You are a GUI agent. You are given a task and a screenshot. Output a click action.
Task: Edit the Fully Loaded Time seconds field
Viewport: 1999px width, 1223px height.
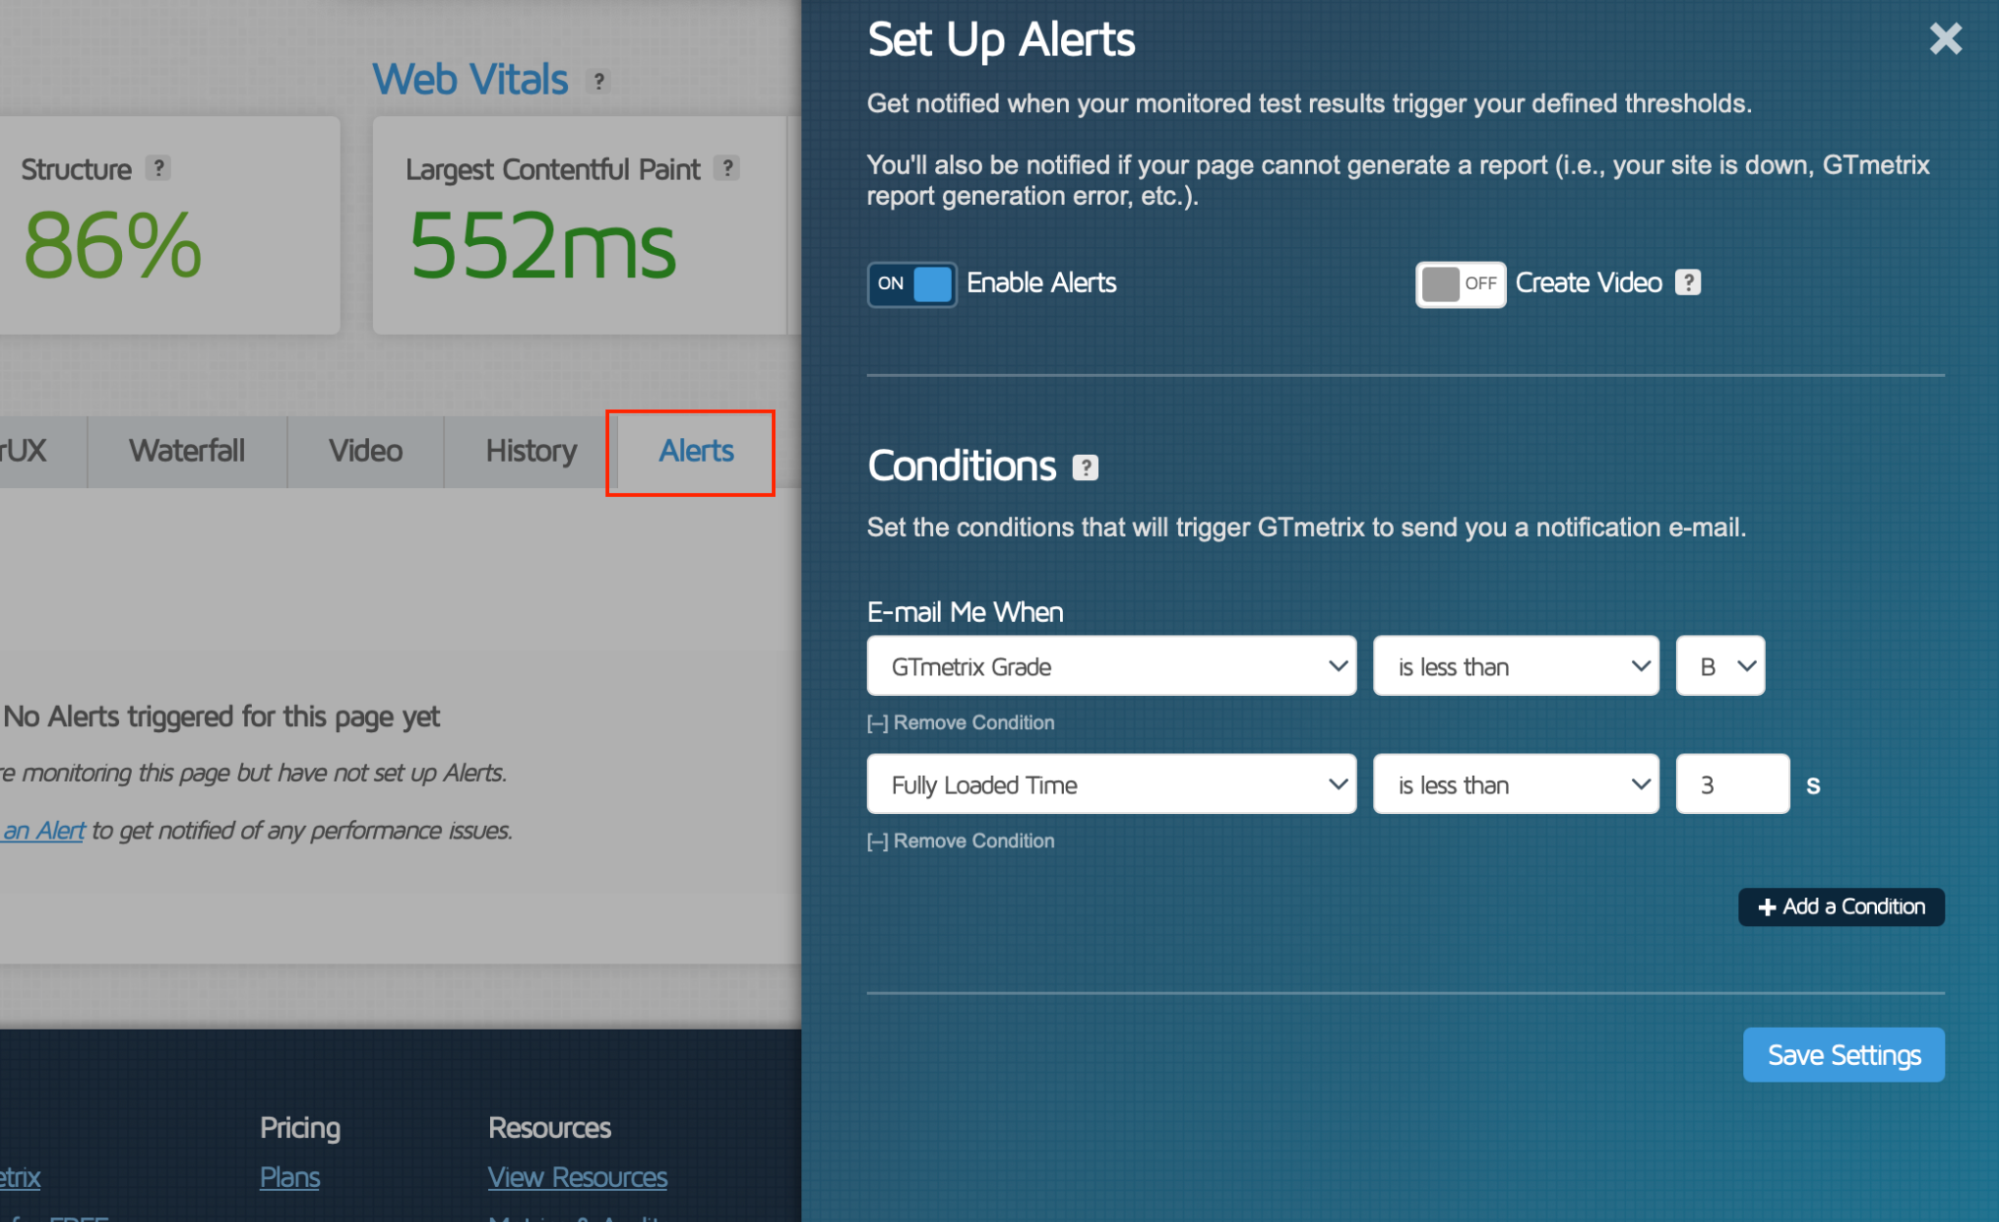[x=1732, y=785]
